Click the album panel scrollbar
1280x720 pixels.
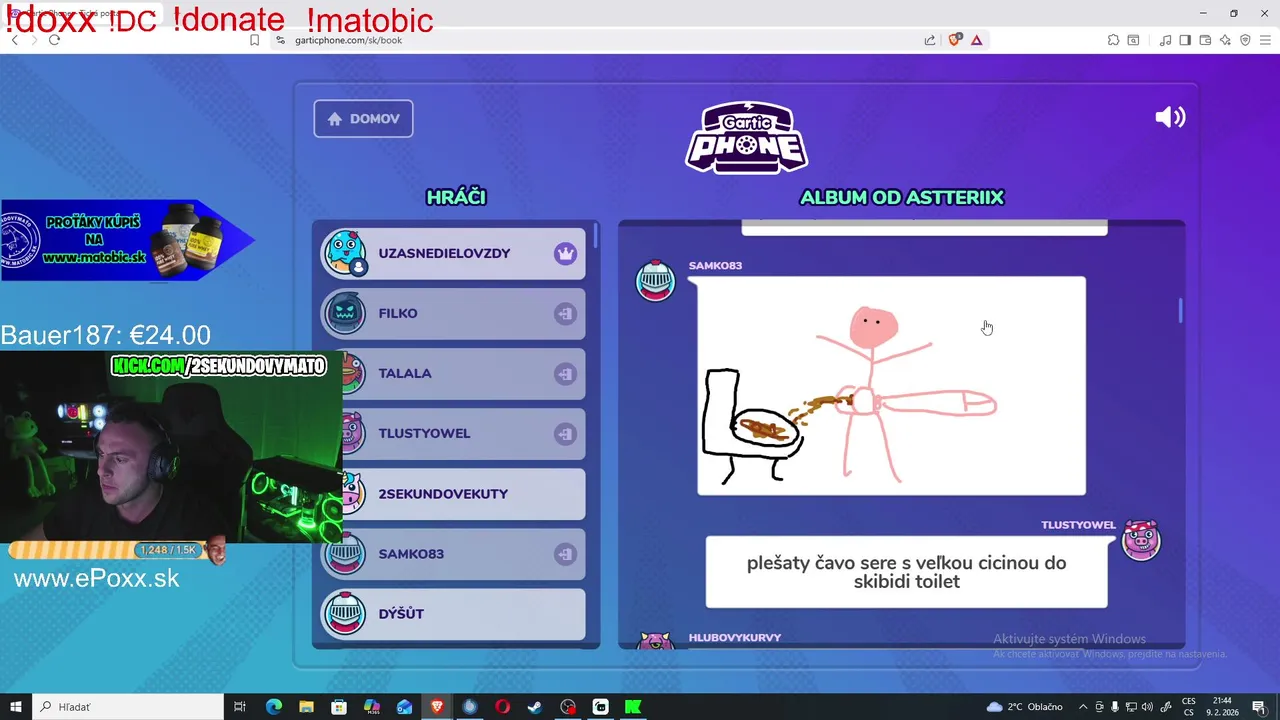click(1180, 311)
